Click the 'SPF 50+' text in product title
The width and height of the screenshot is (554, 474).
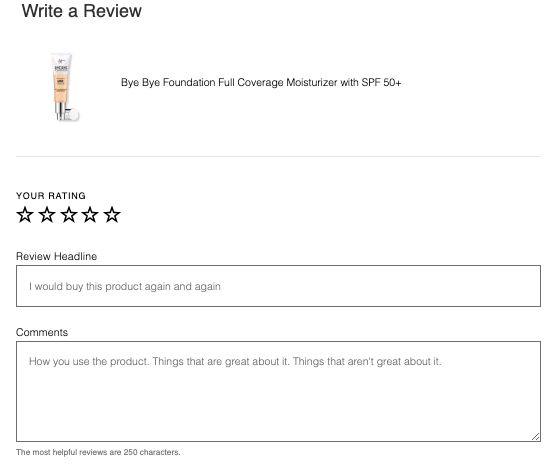click(382, 83)
